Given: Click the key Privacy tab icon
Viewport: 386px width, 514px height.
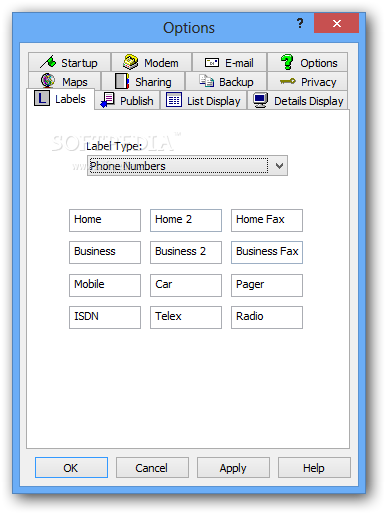Looking at the screenshot, I should [288, 81].
